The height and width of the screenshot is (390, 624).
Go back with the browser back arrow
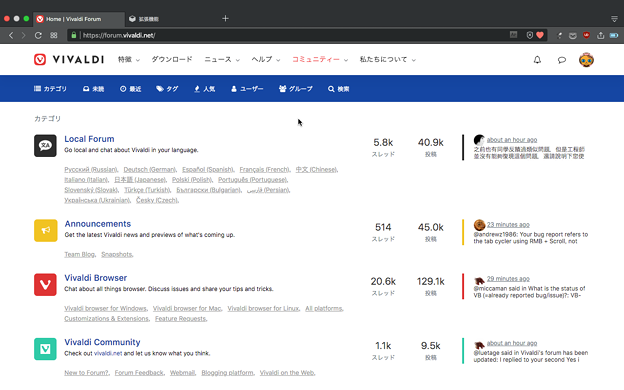click(11, 35)
